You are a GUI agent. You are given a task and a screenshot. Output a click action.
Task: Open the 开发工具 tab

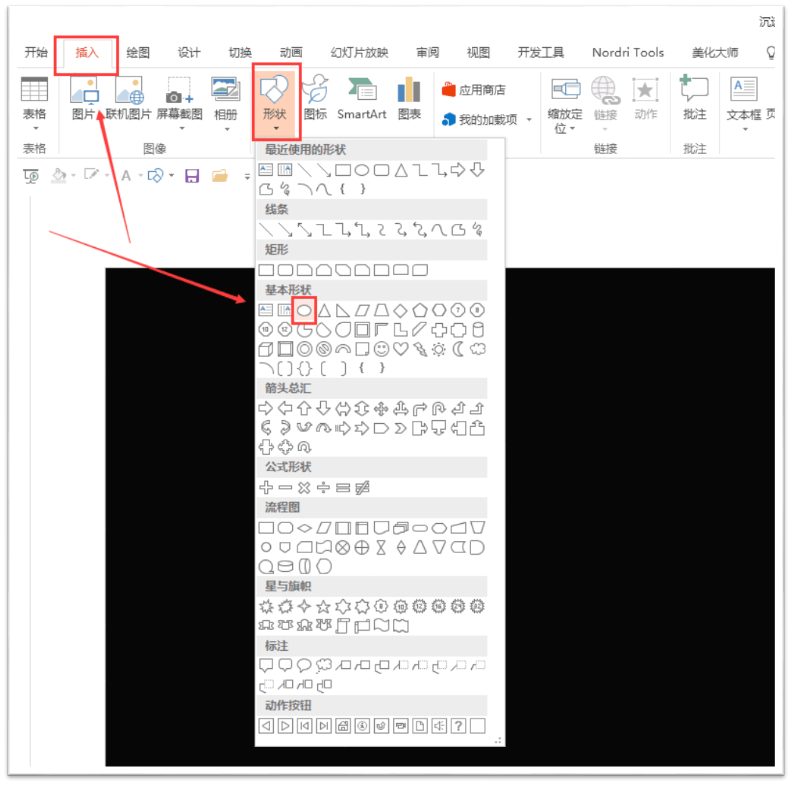(x=540, y=53)
